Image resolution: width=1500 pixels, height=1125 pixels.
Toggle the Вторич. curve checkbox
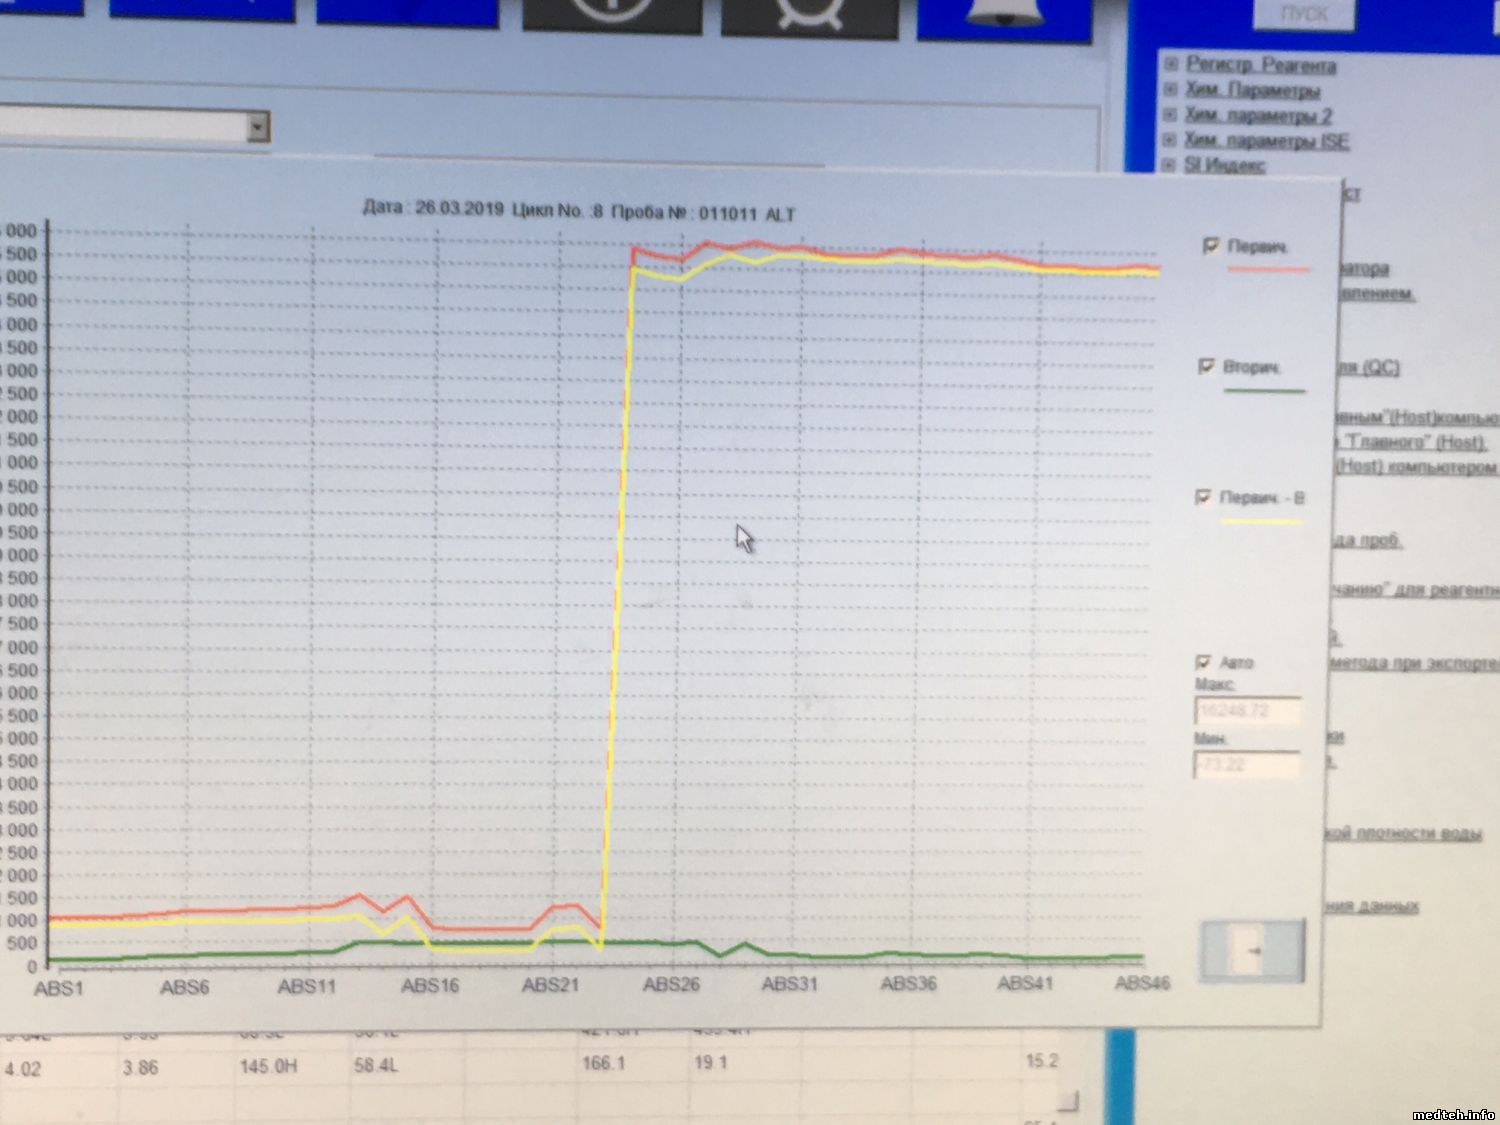pyautogui.click(x=1207, y=367)
